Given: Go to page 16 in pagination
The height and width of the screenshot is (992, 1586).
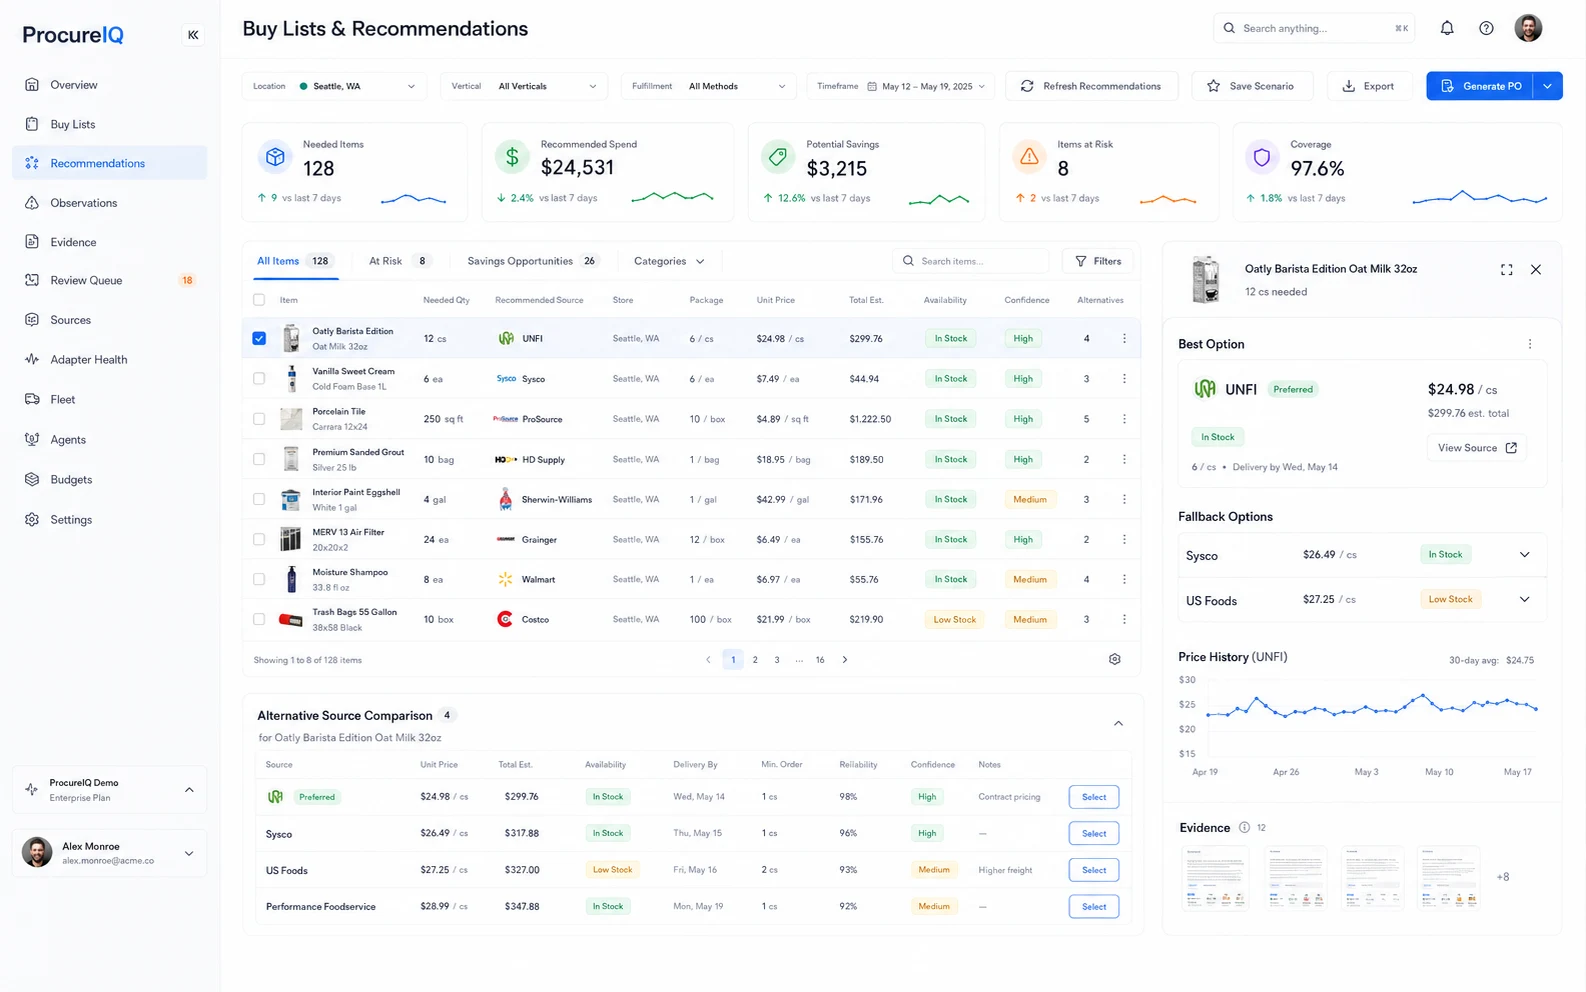Looking at the screenshot, I should pos(820,660).
